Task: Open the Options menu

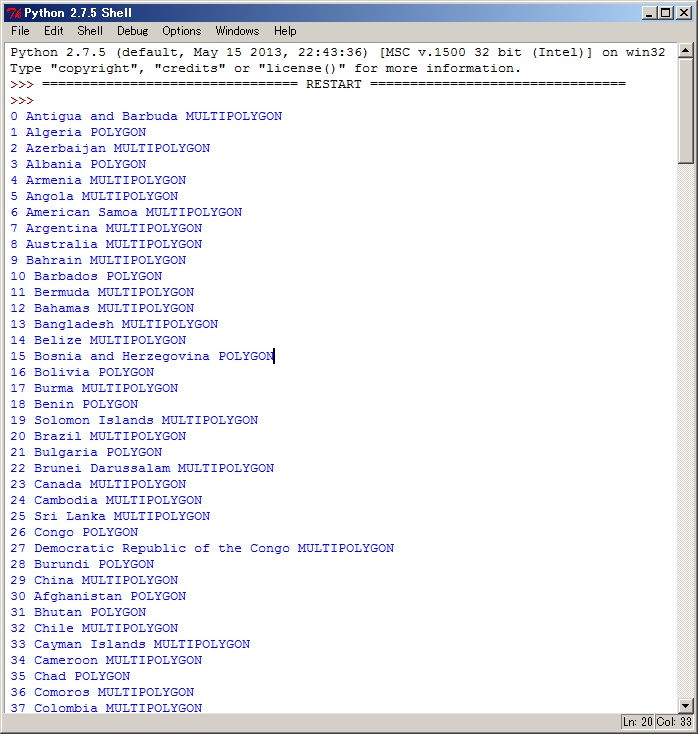Action: coord(181,31)
